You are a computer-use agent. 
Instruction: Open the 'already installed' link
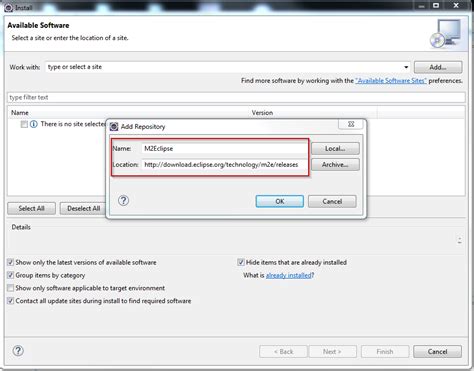[x=289, y=275]
